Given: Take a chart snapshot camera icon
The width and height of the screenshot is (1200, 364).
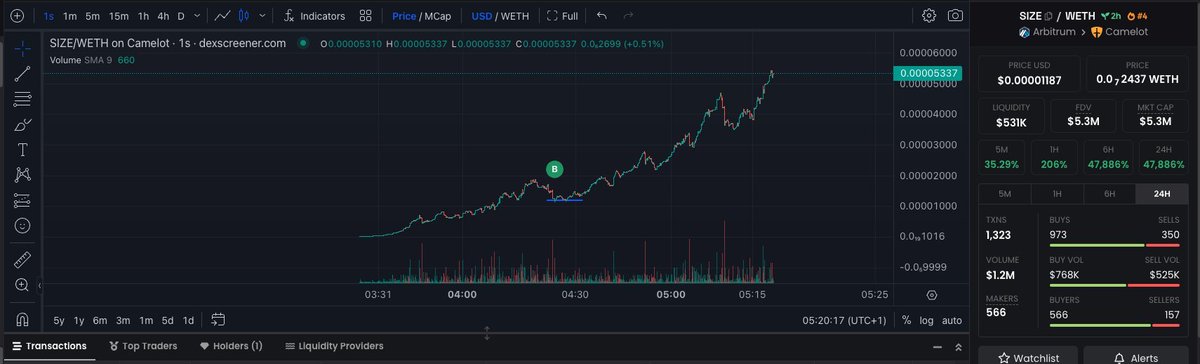Looking at the screenshot, I should [956, 16].
